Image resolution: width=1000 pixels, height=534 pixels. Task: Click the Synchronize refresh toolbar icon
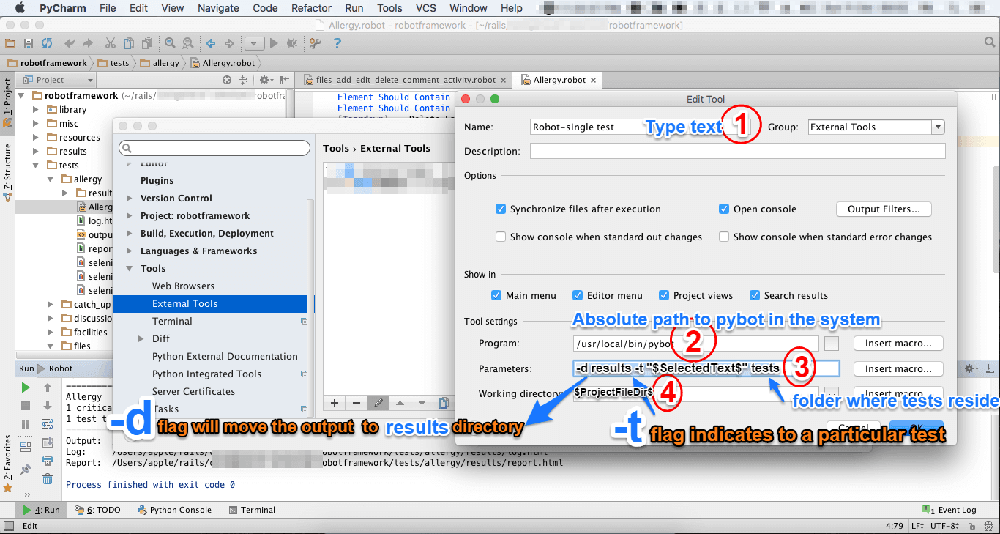47,43
